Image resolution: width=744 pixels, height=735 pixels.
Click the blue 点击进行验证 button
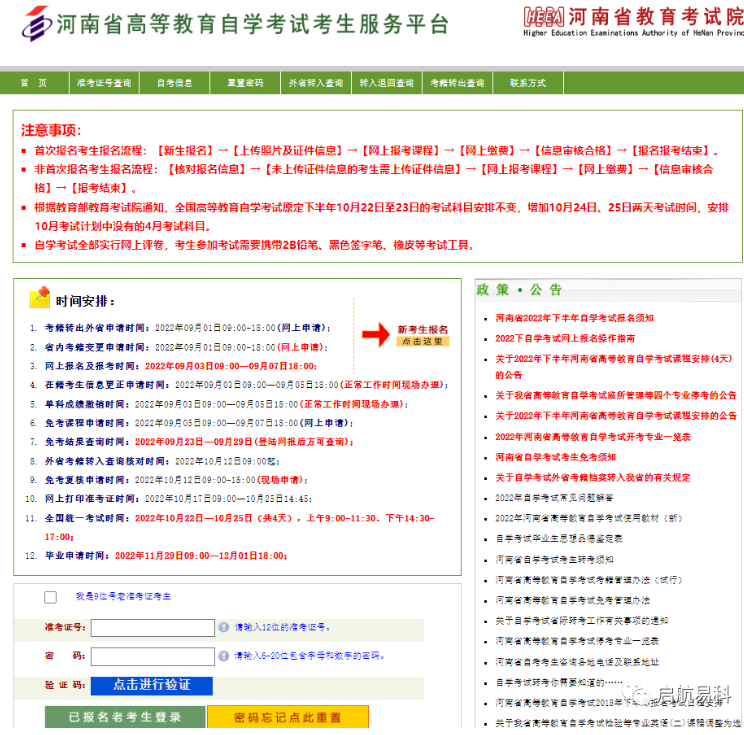[x=152, y=685]
